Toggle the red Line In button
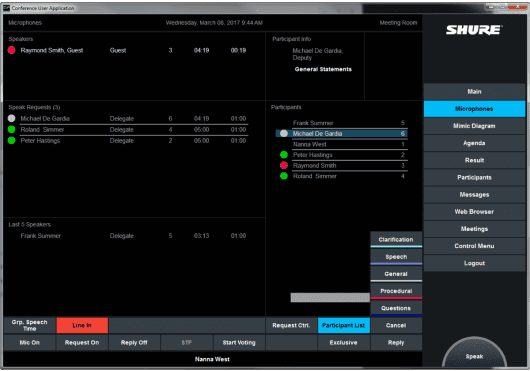 [x=82, y=325]
